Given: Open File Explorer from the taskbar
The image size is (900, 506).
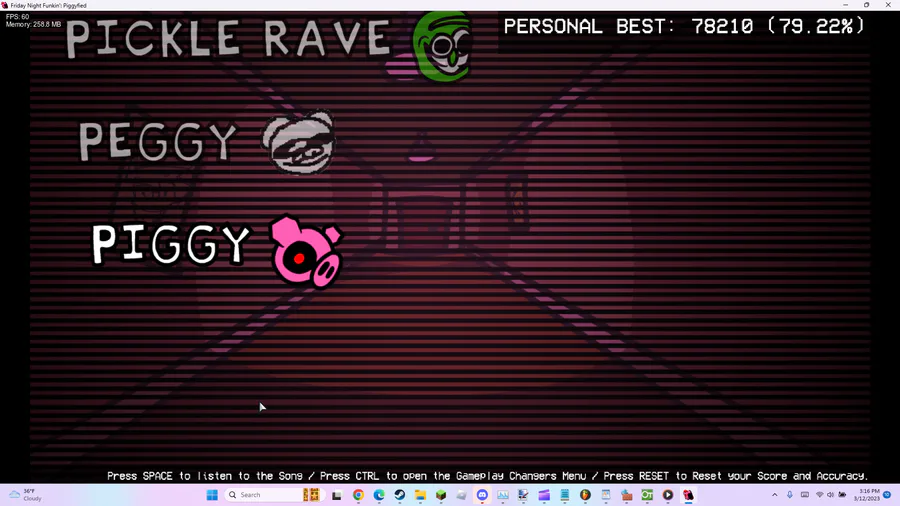Looking at the screenshot, I should coord(420,495).
